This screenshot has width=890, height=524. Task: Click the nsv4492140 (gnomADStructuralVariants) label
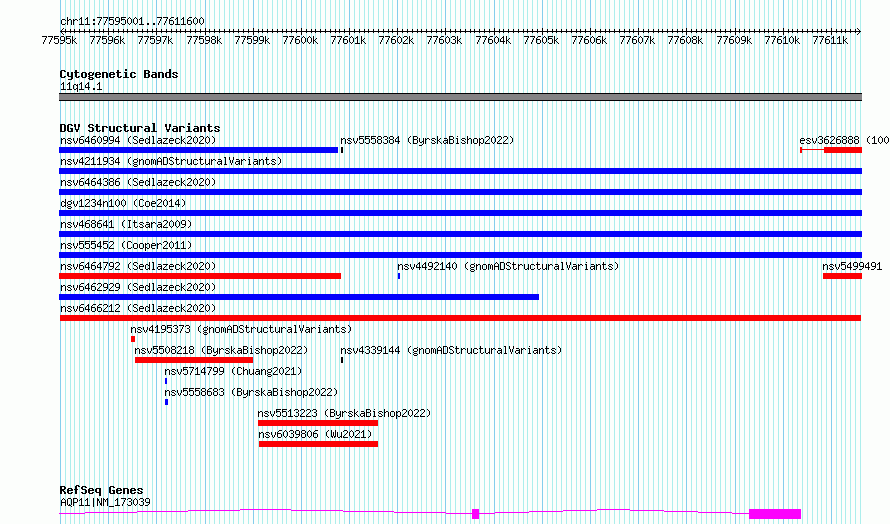point(508,266)
